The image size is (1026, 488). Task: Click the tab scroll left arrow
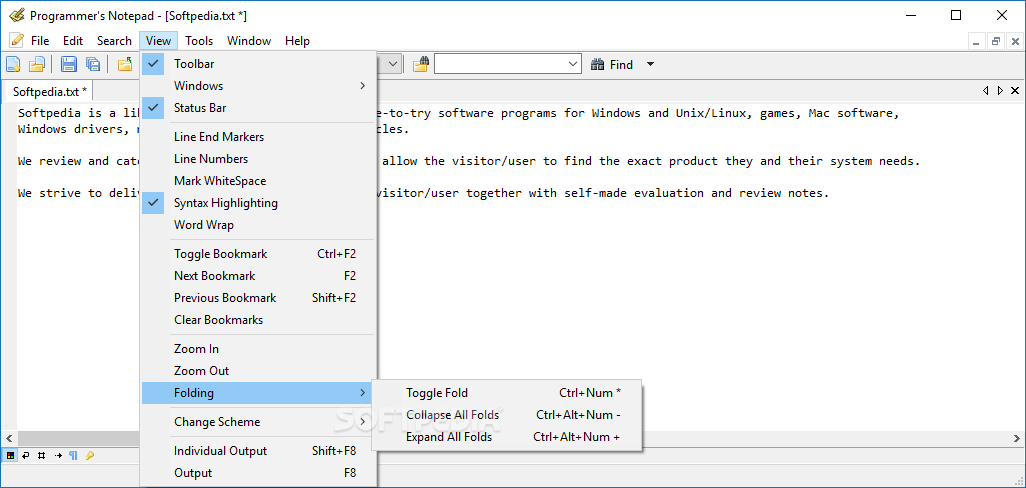pyautogui.click(x=985, y=91)
